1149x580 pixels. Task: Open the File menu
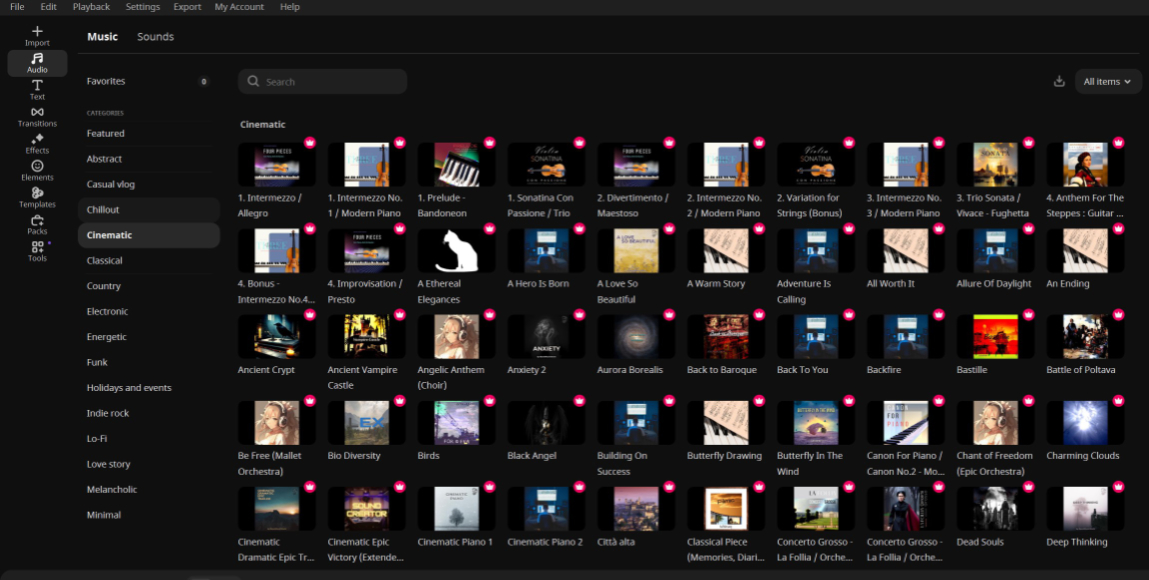pyautogui.click(x=17, y=7)
